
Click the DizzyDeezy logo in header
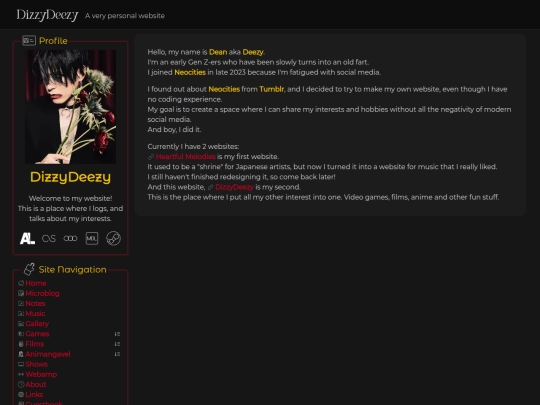[48, 15]
